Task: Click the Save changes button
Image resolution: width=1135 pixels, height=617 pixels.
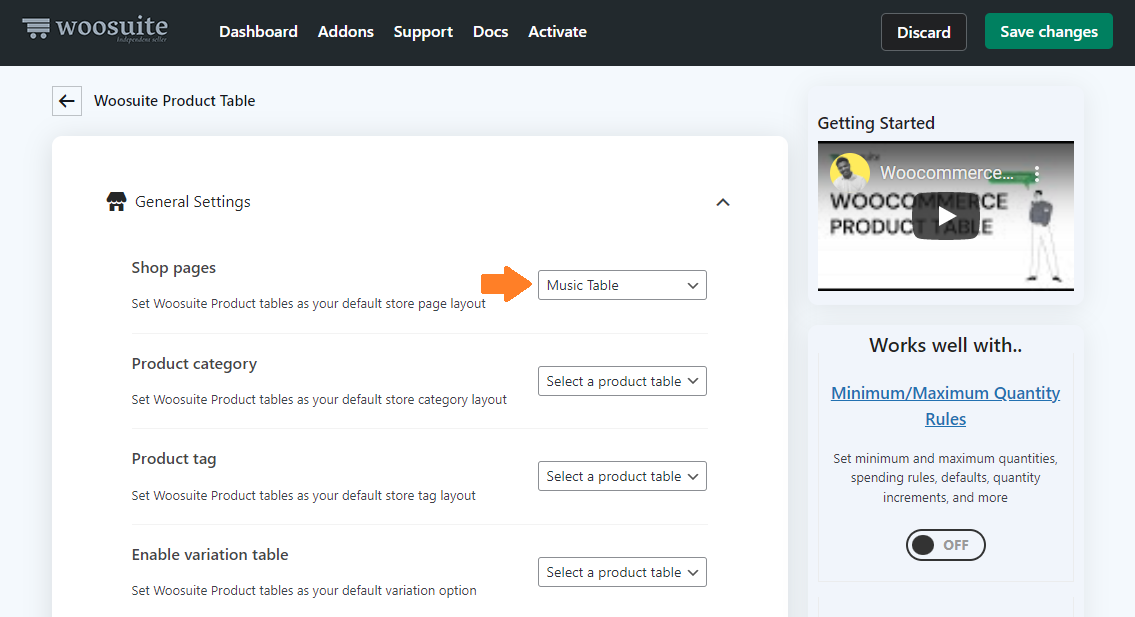Action: click(x=1049, y=31)
